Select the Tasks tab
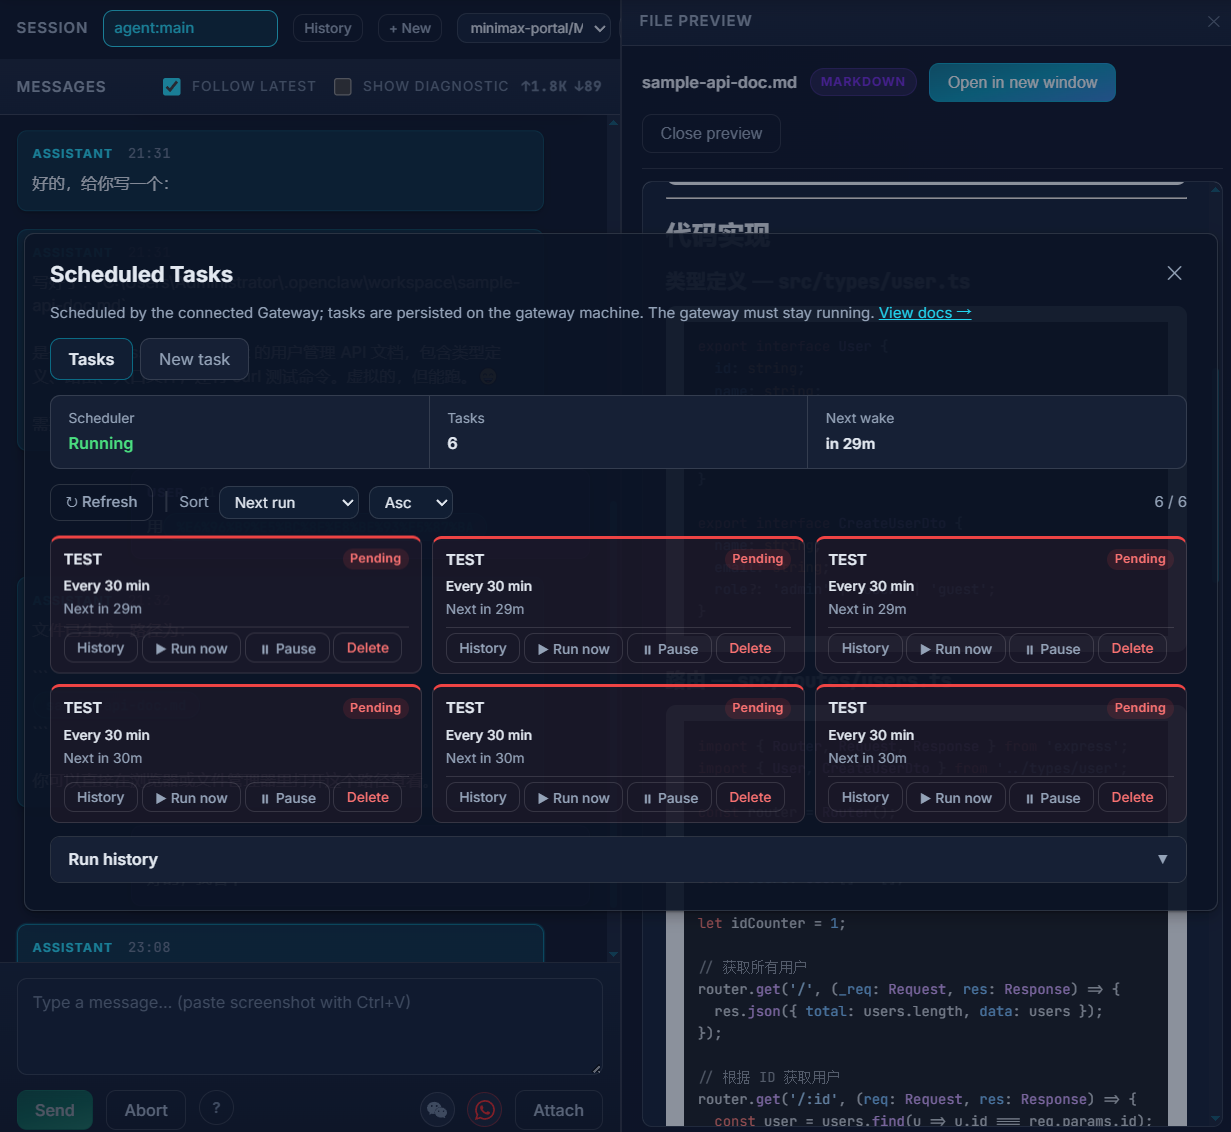 (91, 359)
